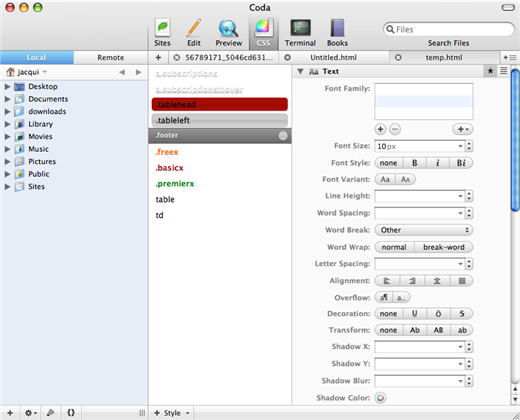Expand the Documents folder
The height and width of the screenshot is (420, 520).
7,99
